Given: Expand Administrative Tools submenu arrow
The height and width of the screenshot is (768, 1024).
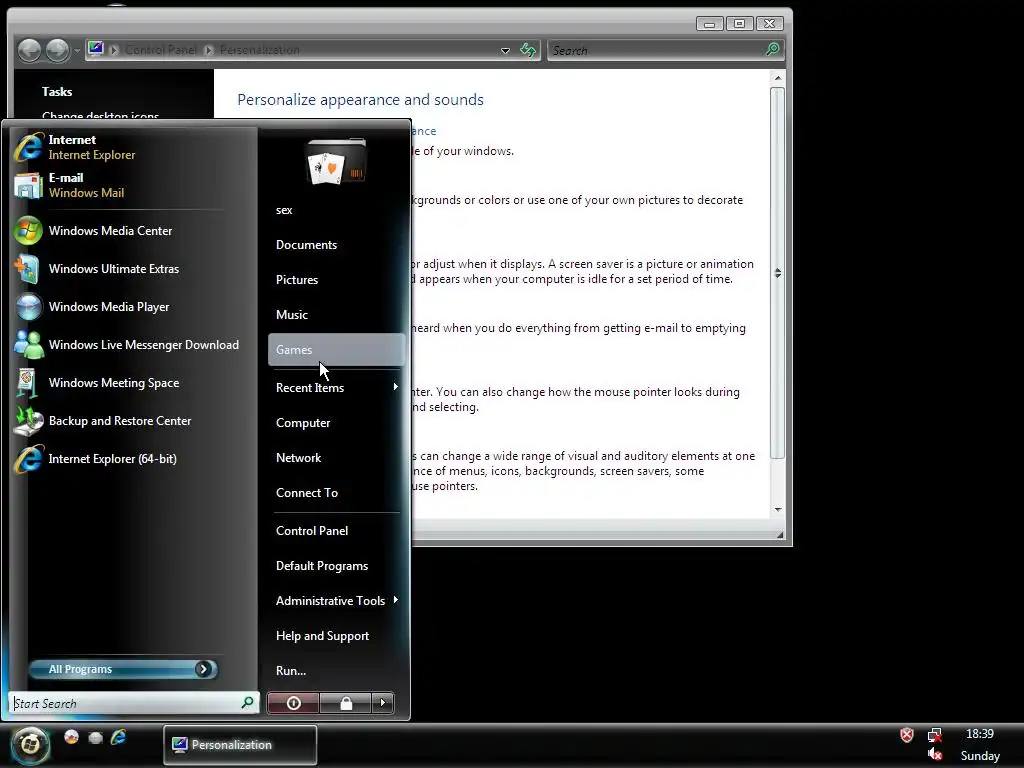Looking at the screenshot, I should click(x=395, y=600).
